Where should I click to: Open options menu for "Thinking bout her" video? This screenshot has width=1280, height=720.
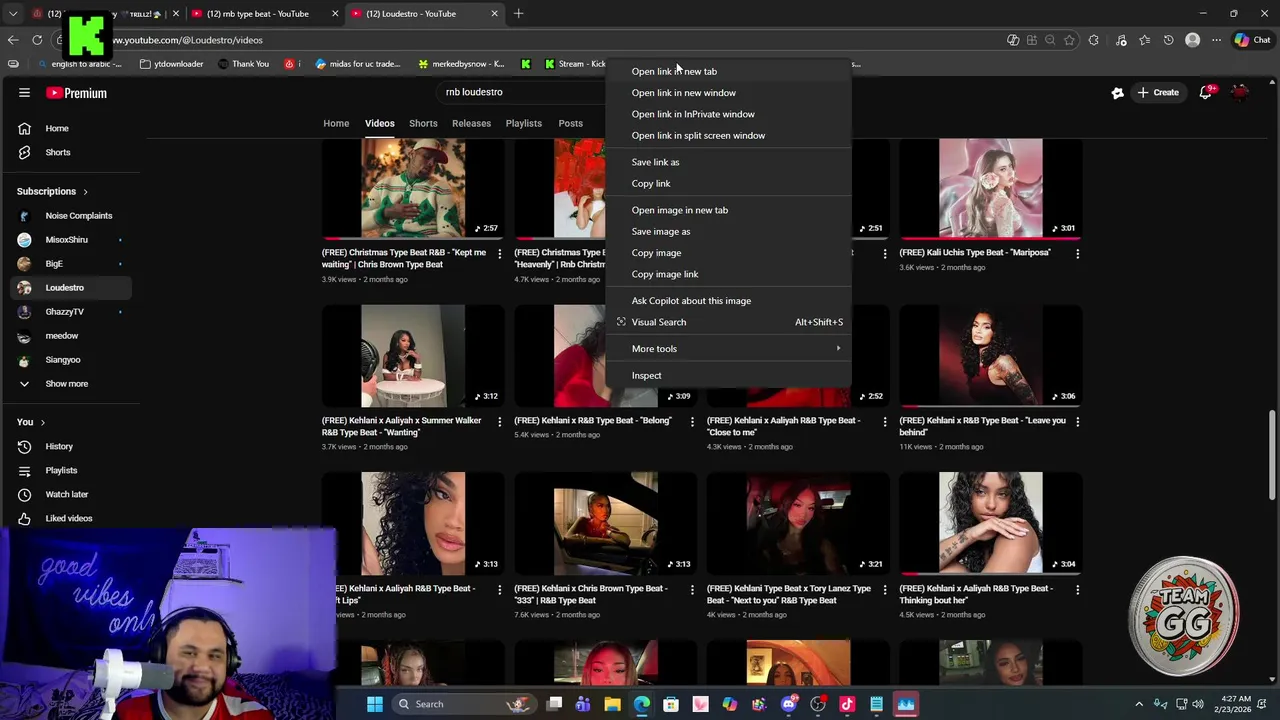tap(1077, 590)
